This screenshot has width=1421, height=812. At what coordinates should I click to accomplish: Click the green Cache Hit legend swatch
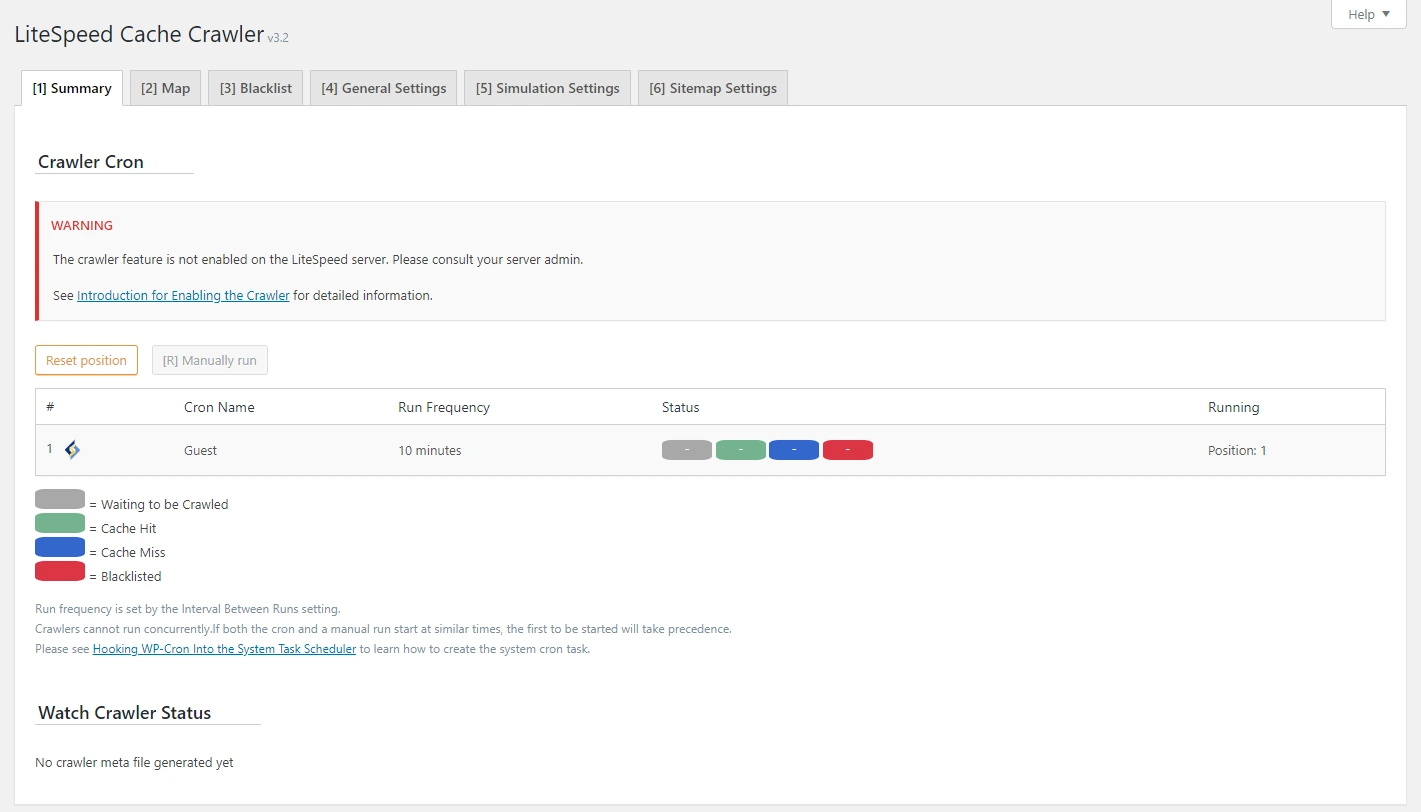[x=60, y=523]
